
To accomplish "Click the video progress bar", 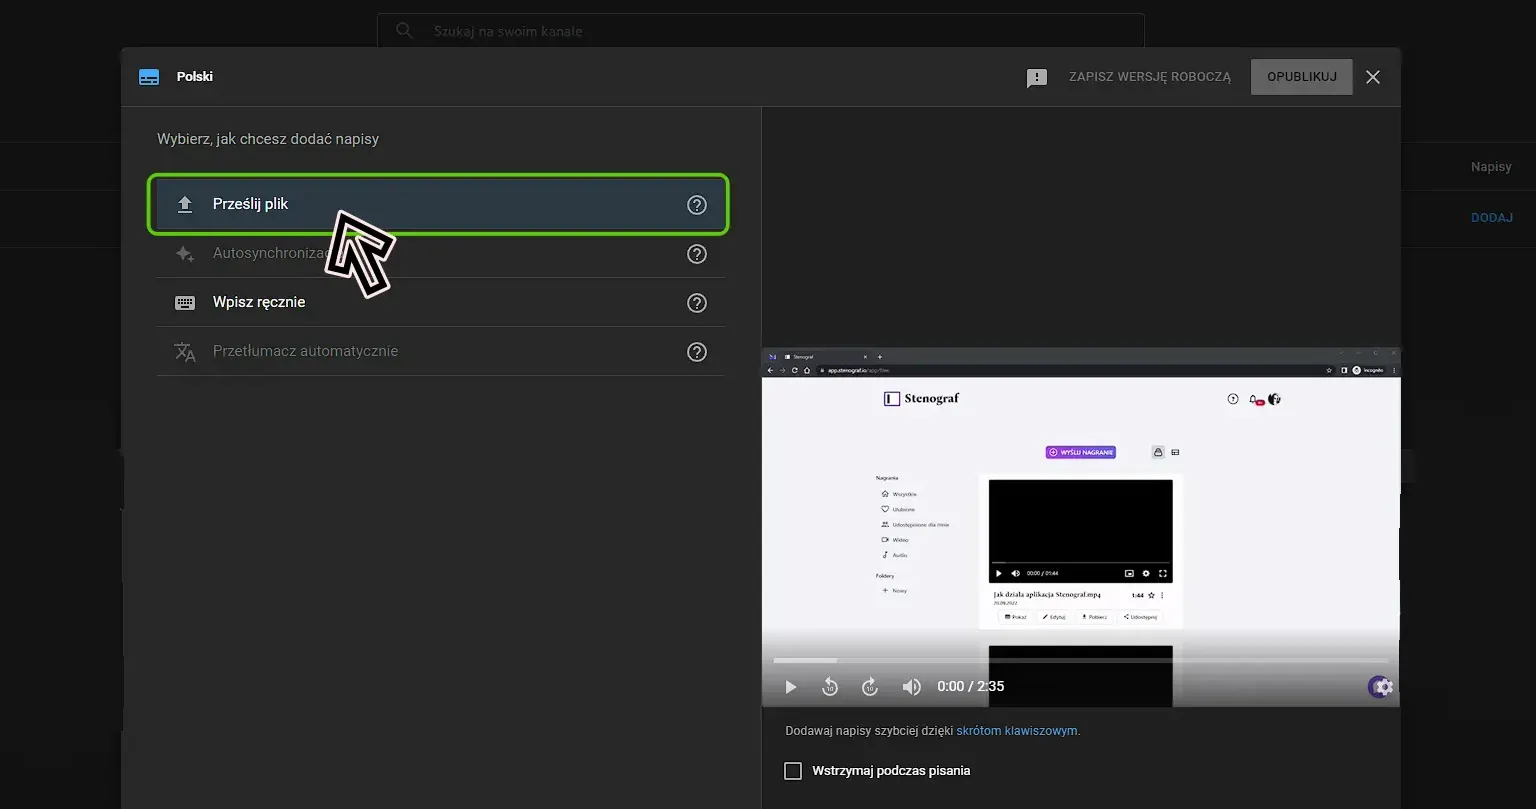I will [x=1080, y=660].
